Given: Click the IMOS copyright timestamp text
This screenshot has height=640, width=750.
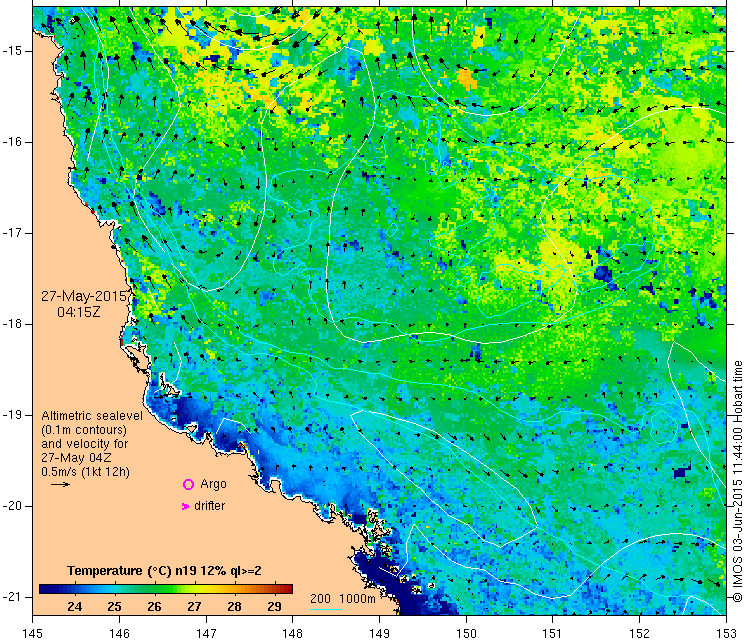Looking at the screenshot, I should click(x=738, y=482).
